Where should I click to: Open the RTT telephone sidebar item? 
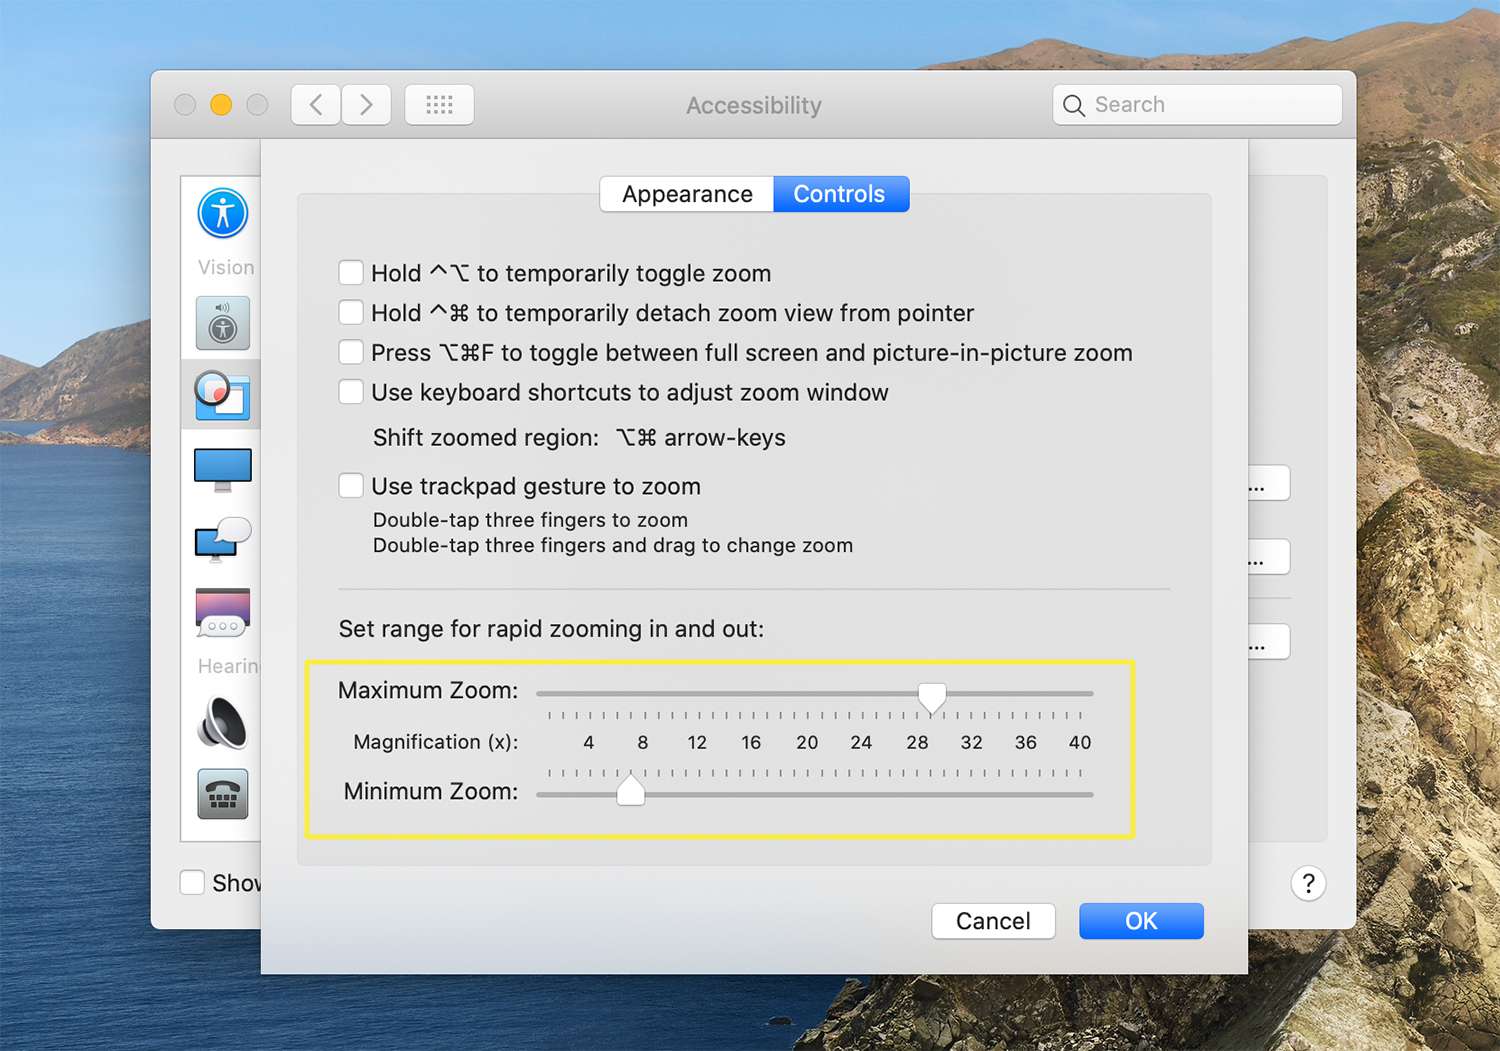click(222, 794)
